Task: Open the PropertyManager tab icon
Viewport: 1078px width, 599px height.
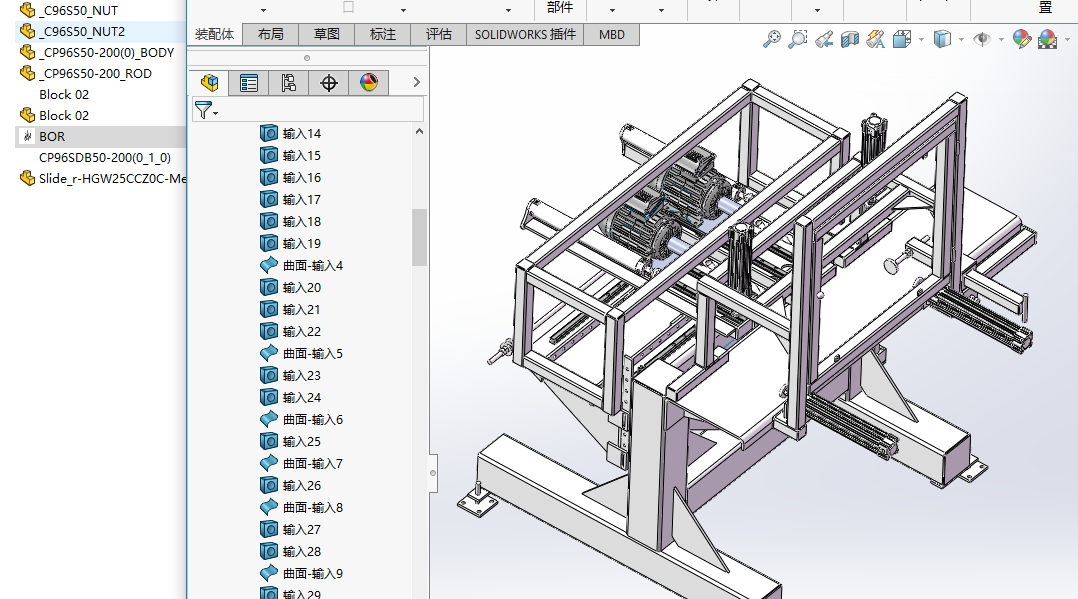Action: [249, 83]
